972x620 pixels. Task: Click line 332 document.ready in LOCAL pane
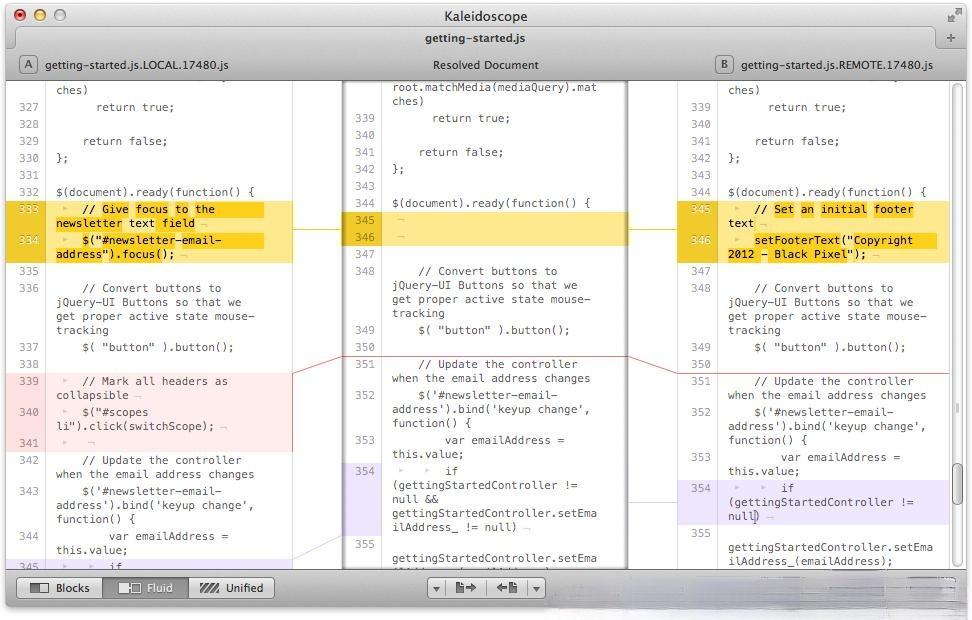(155, 192)
